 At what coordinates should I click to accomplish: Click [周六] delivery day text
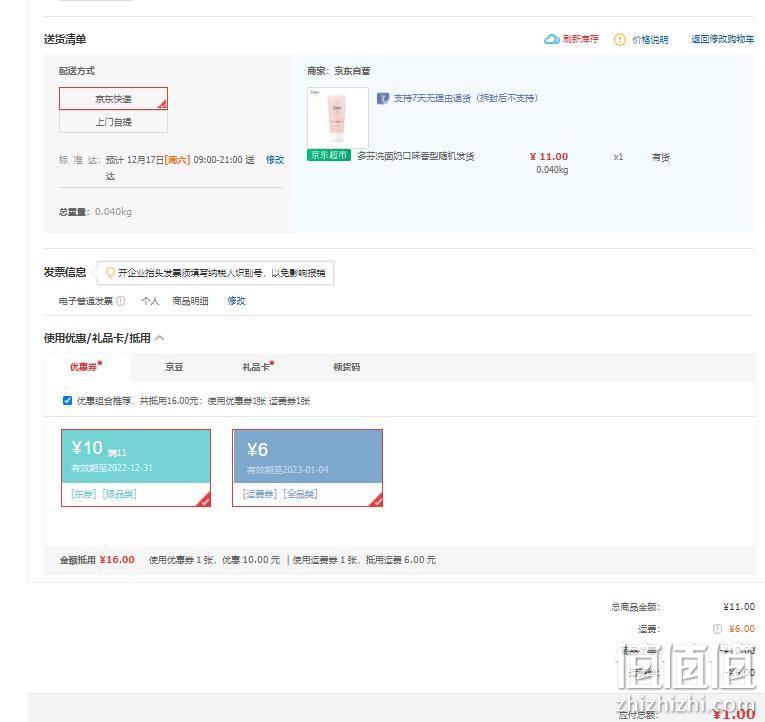pyautogui.click(x=177, y=160)
